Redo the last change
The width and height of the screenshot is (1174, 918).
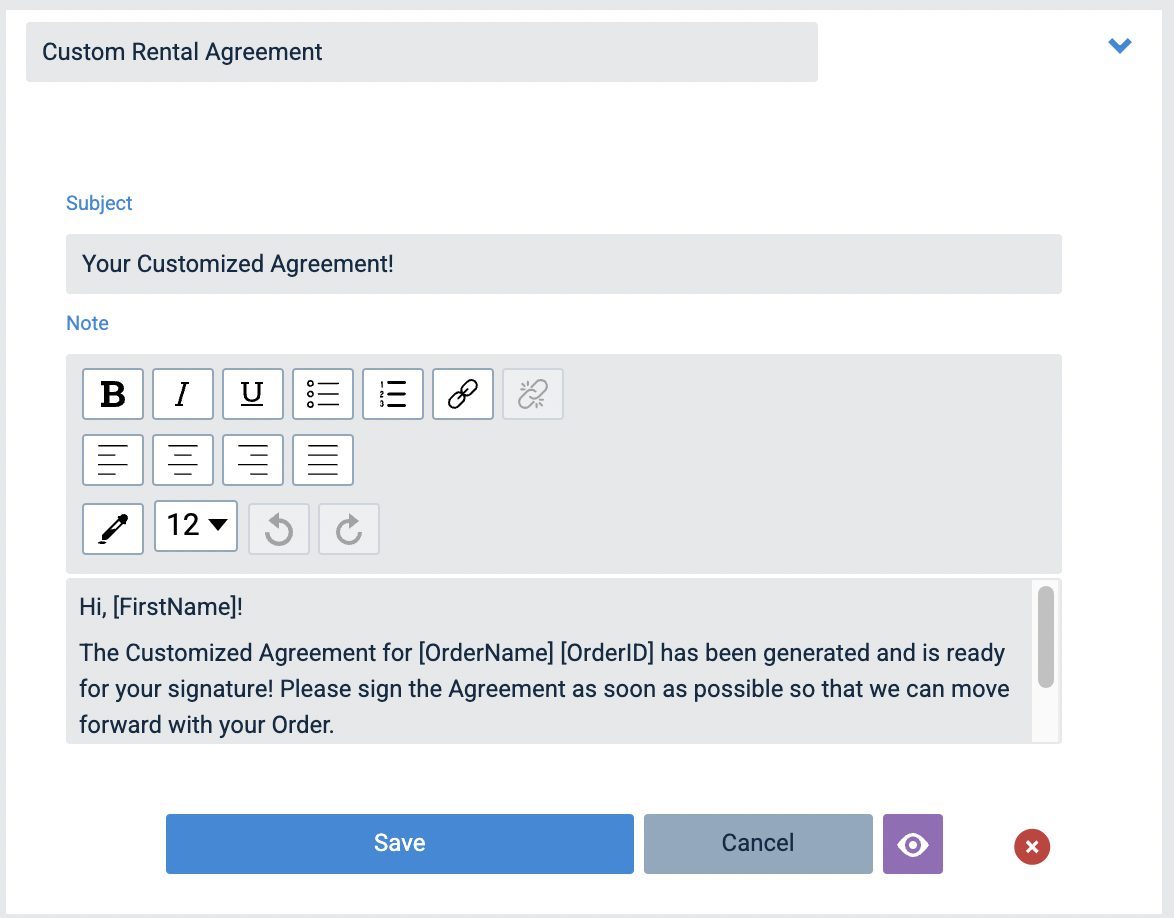349,528
